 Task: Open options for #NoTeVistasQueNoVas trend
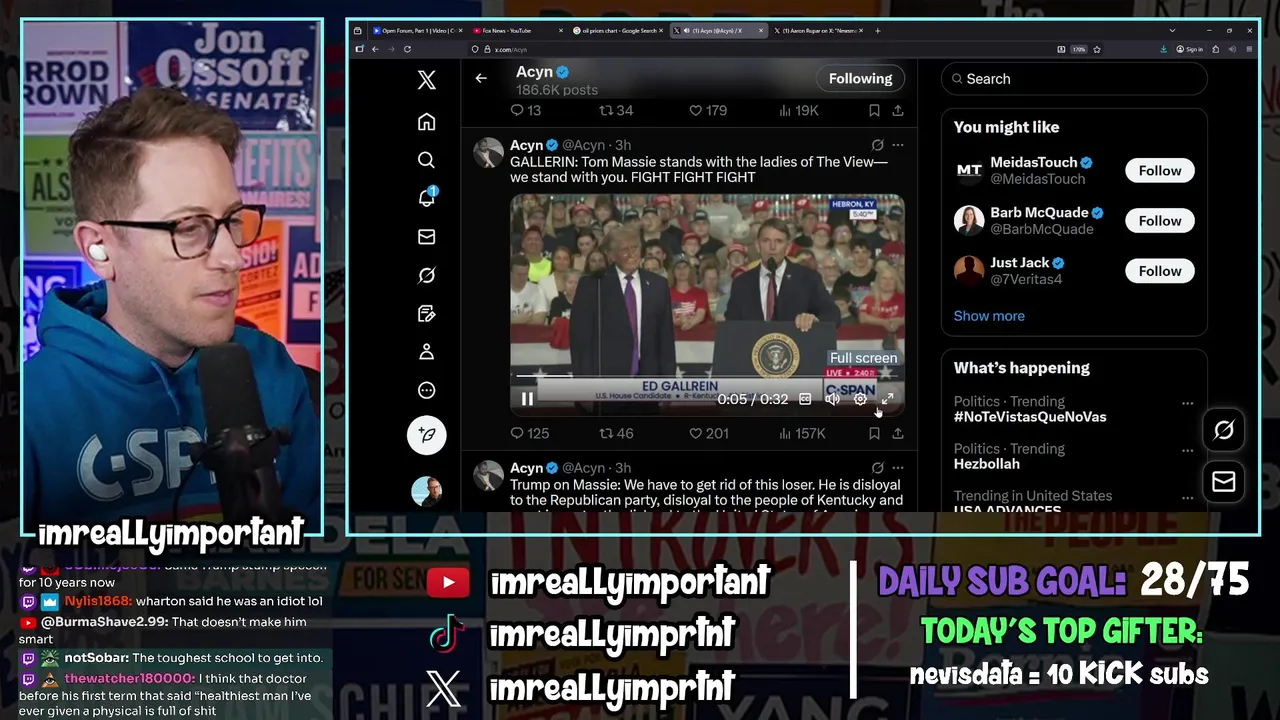(x=1187, y=403)
